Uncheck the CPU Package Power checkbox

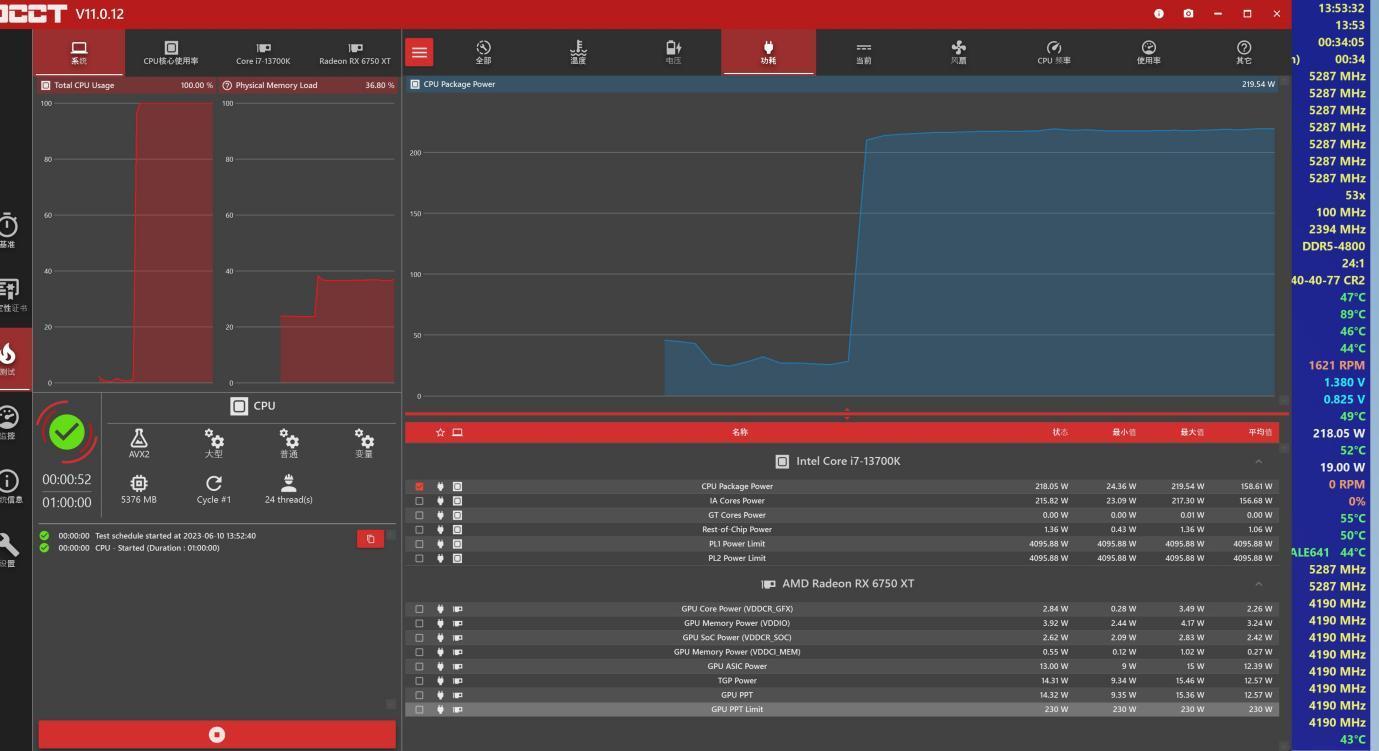pos(419,486)
